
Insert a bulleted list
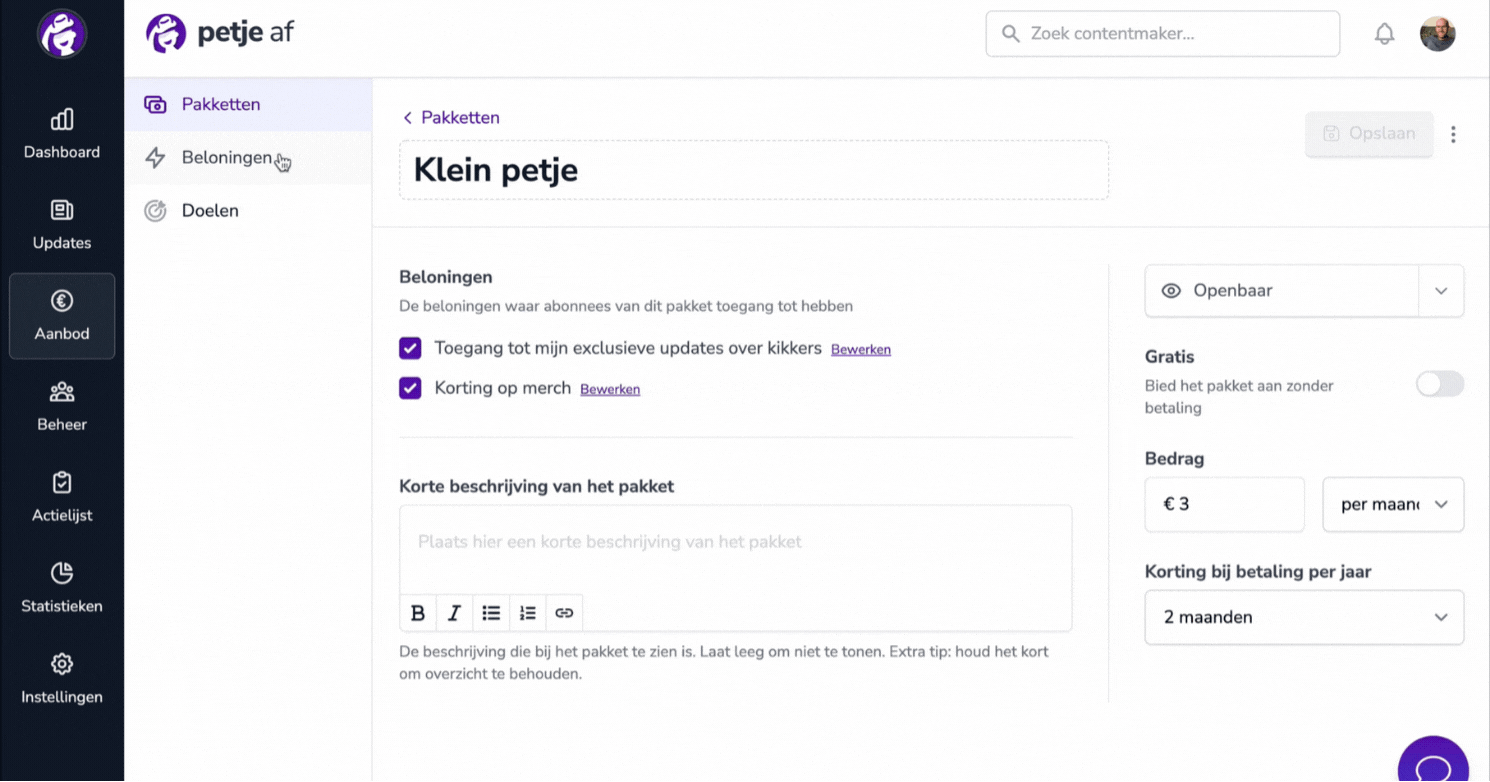tap(491, 613)
